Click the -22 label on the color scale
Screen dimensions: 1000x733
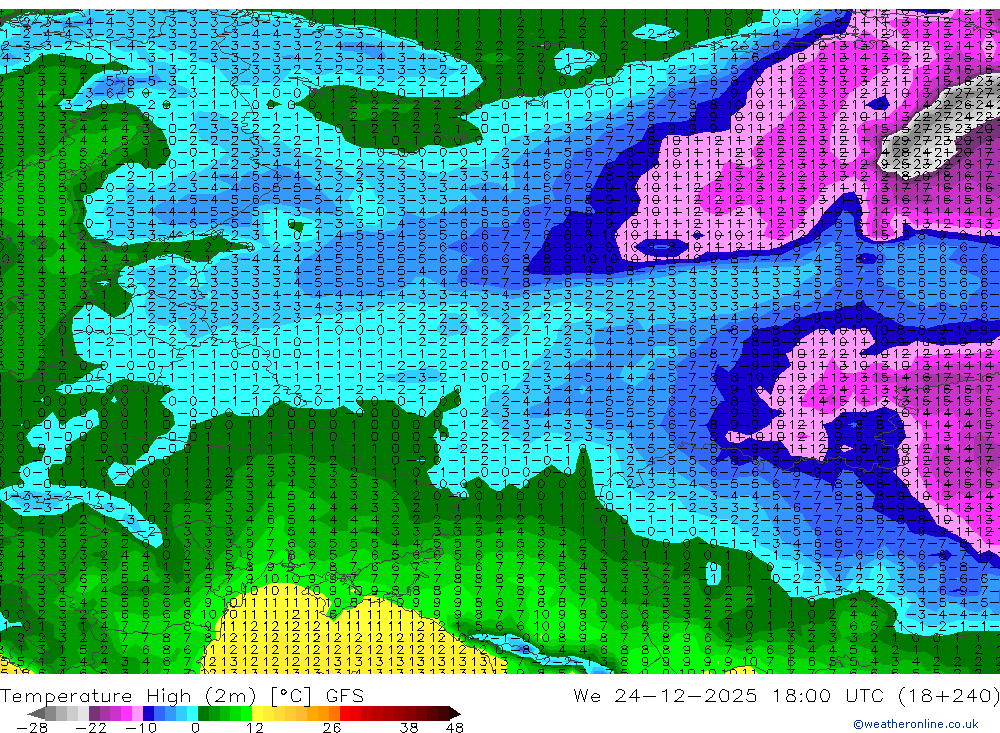pyautogui.click(x=91, y=727)
